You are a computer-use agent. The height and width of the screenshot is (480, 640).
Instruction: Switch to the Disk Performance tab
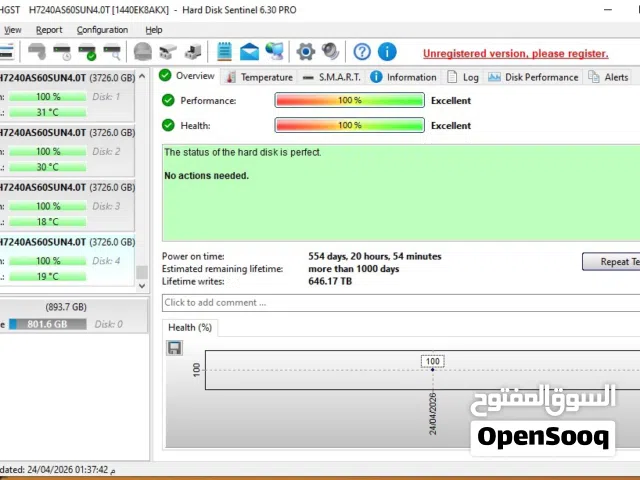pyautogui.click(x=533, y=77)
